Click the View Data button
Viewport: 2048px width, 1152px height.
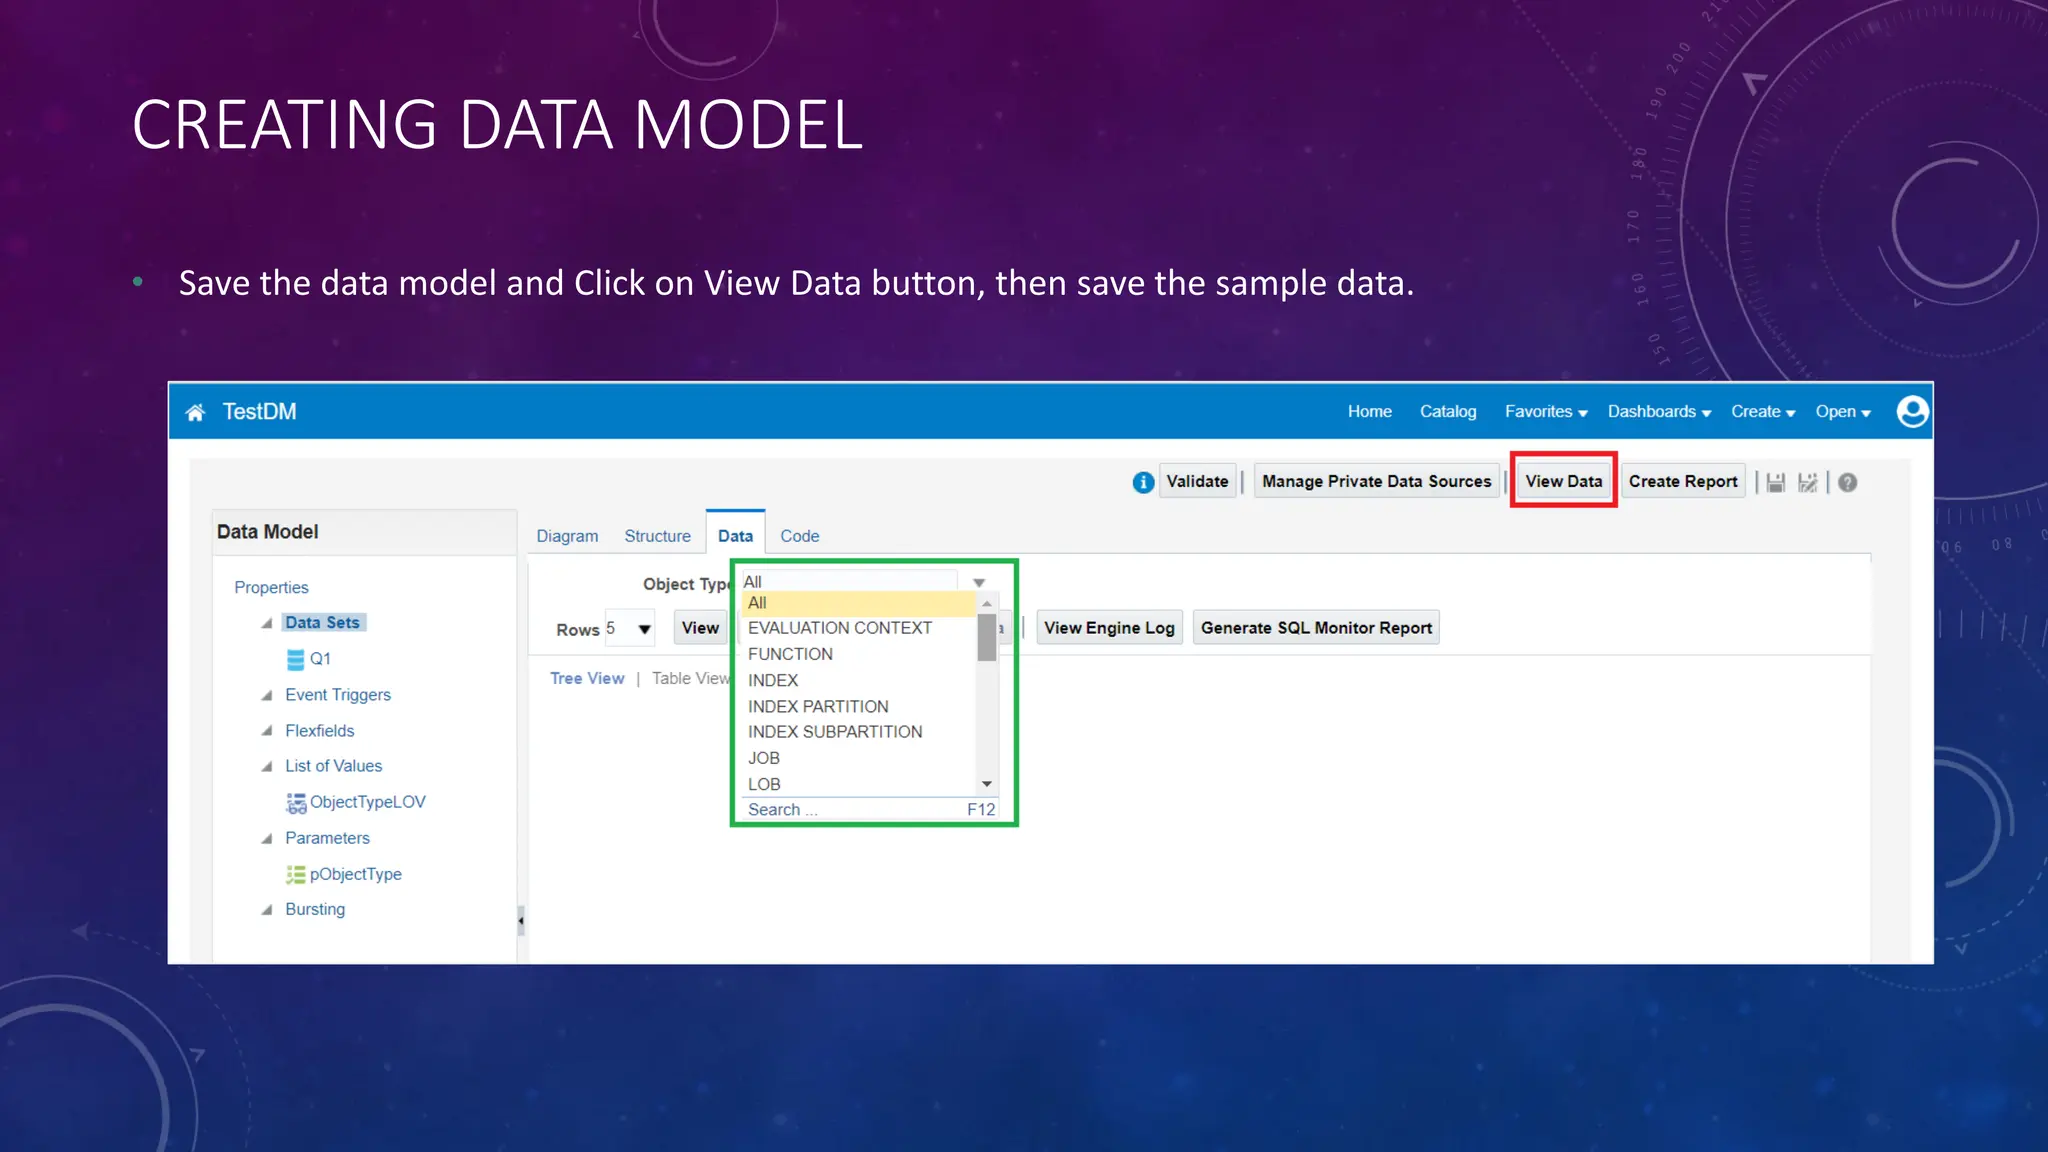1563,481
